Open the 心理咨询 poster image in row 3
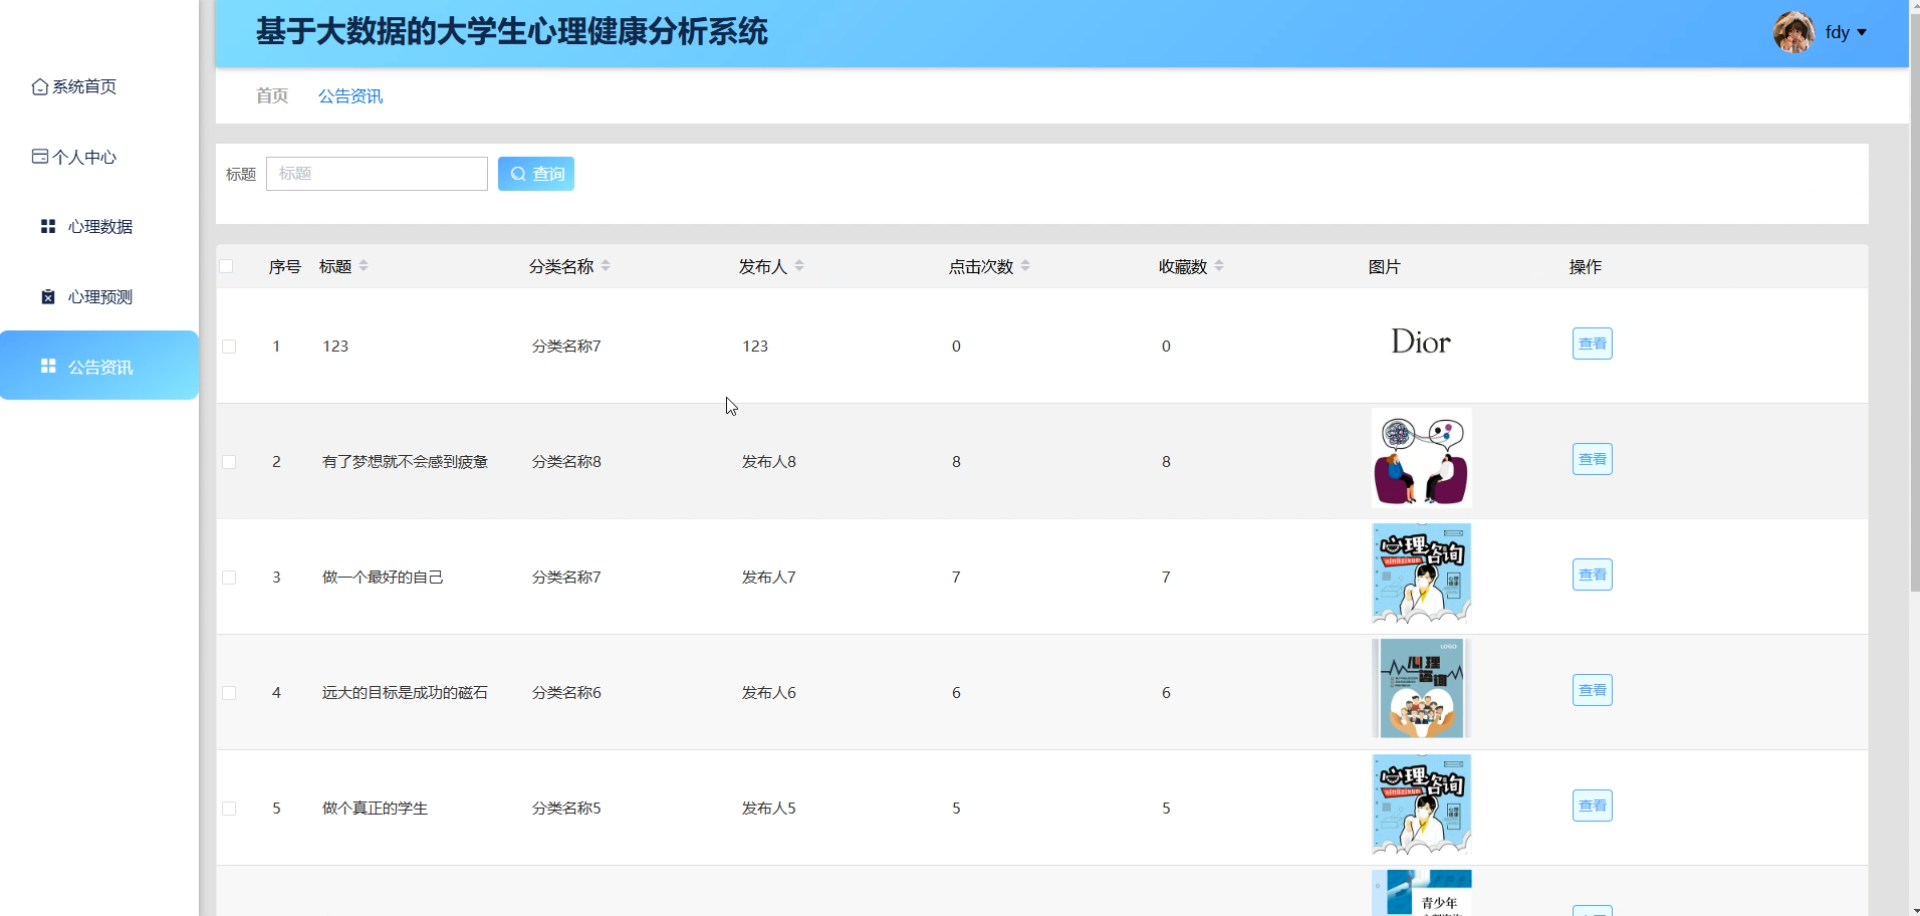The height and width of the screenshot is (916, 1920). [x=1421, y=574]
